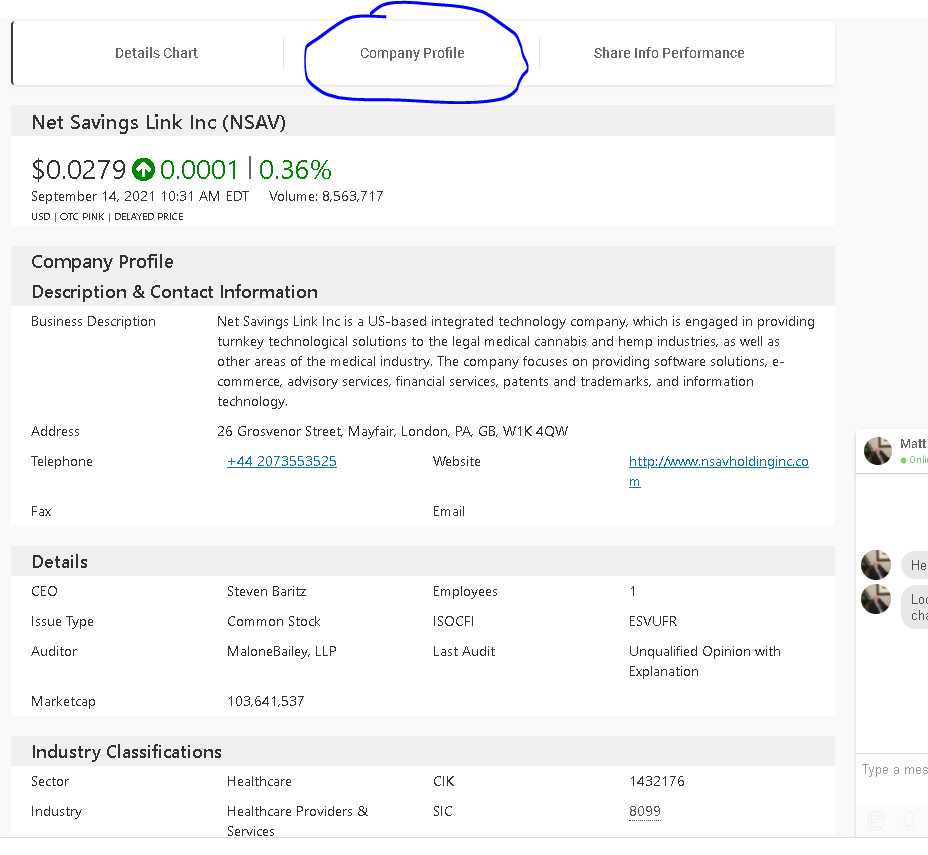Click the avatar beside the 'Loo' chat message
The height and width of the screenshot is (855, 928).
pos(876,599)
